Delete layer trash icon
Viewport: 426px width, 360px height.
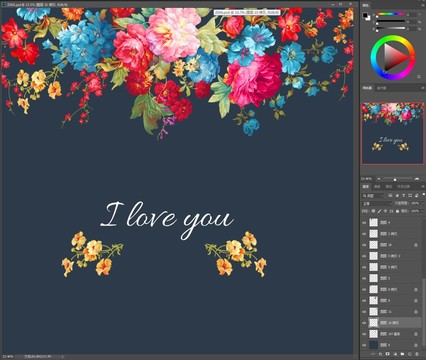pyautogui.click(x=417, y=354)
